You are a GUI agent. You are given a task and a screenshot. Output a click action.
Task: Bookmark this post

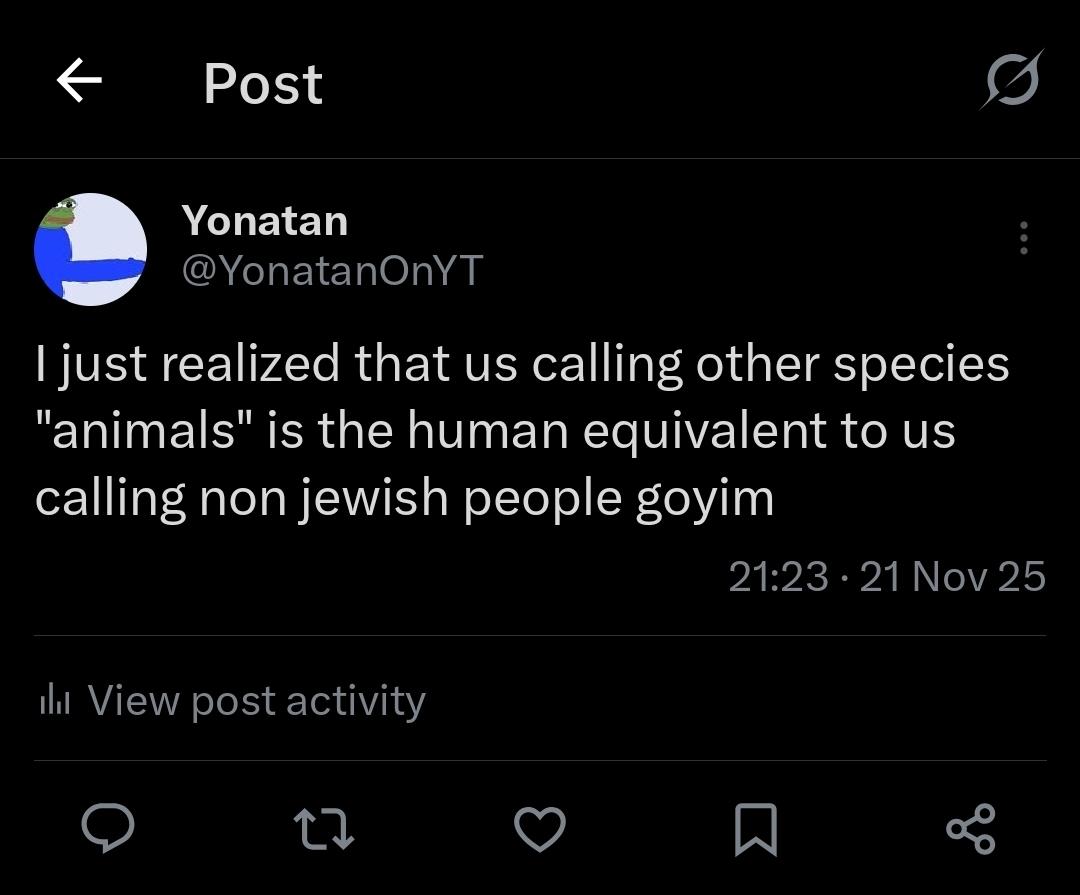756,830
